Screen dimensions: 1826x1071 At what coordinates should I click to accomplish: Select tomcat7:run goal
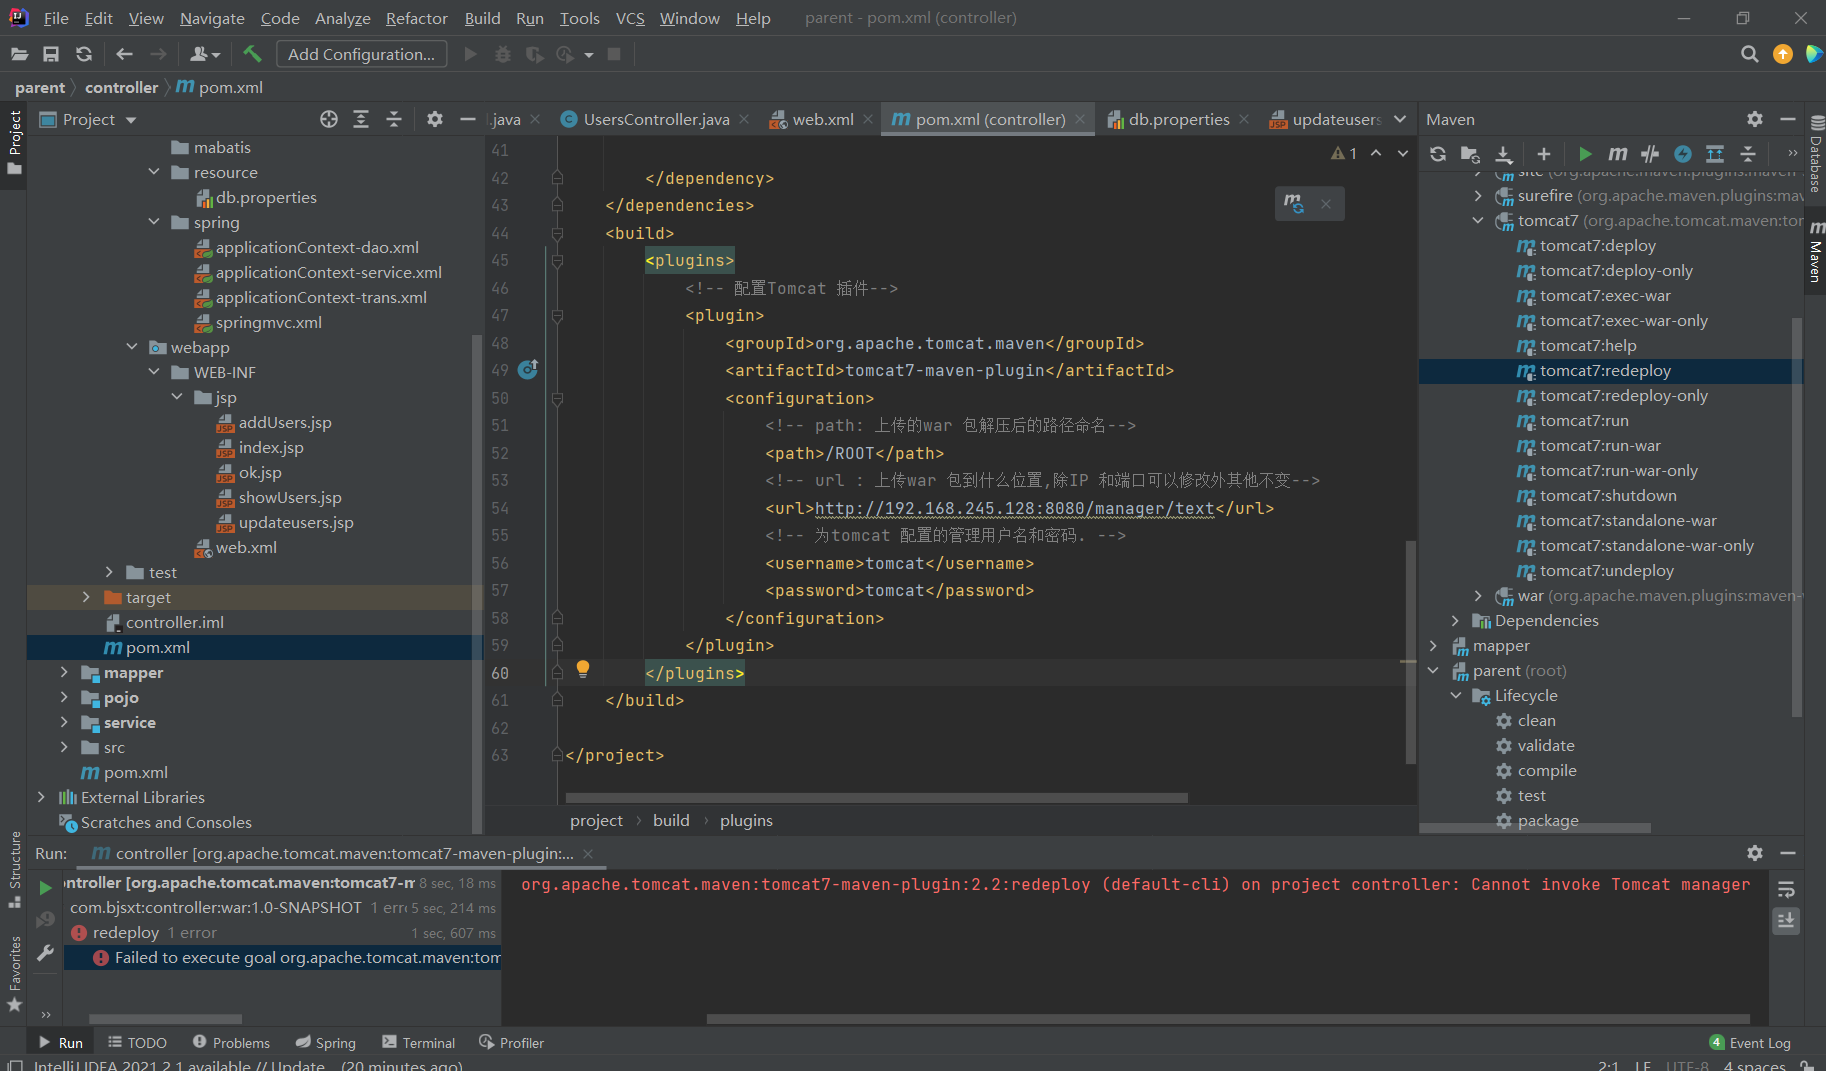1584,420
